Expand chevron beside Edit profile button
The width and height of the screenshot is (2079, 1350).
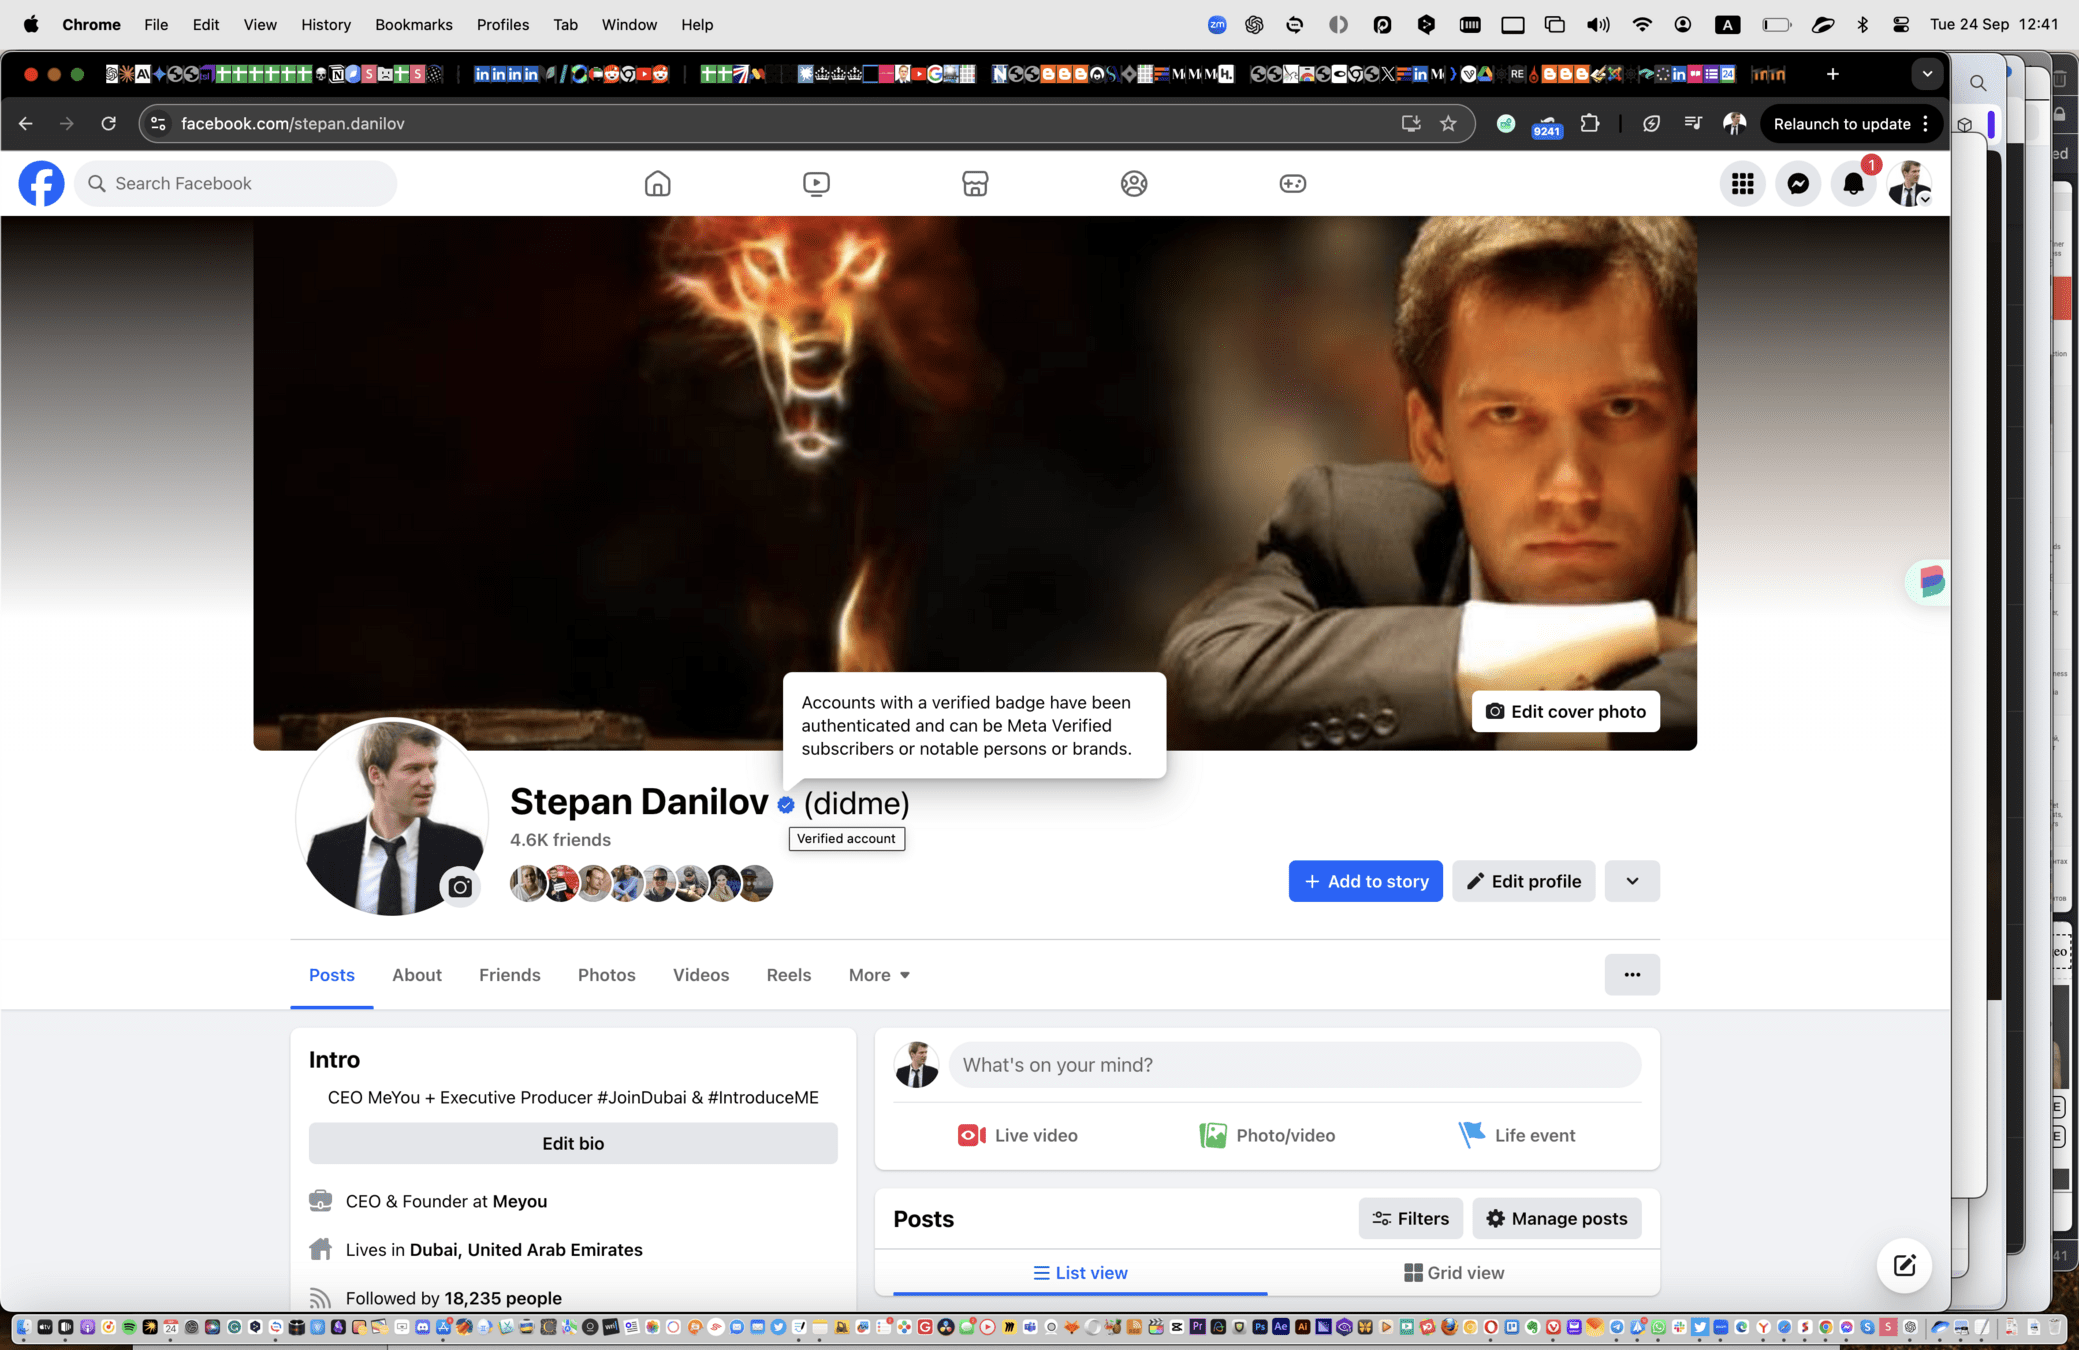(x=1632, y=881)
